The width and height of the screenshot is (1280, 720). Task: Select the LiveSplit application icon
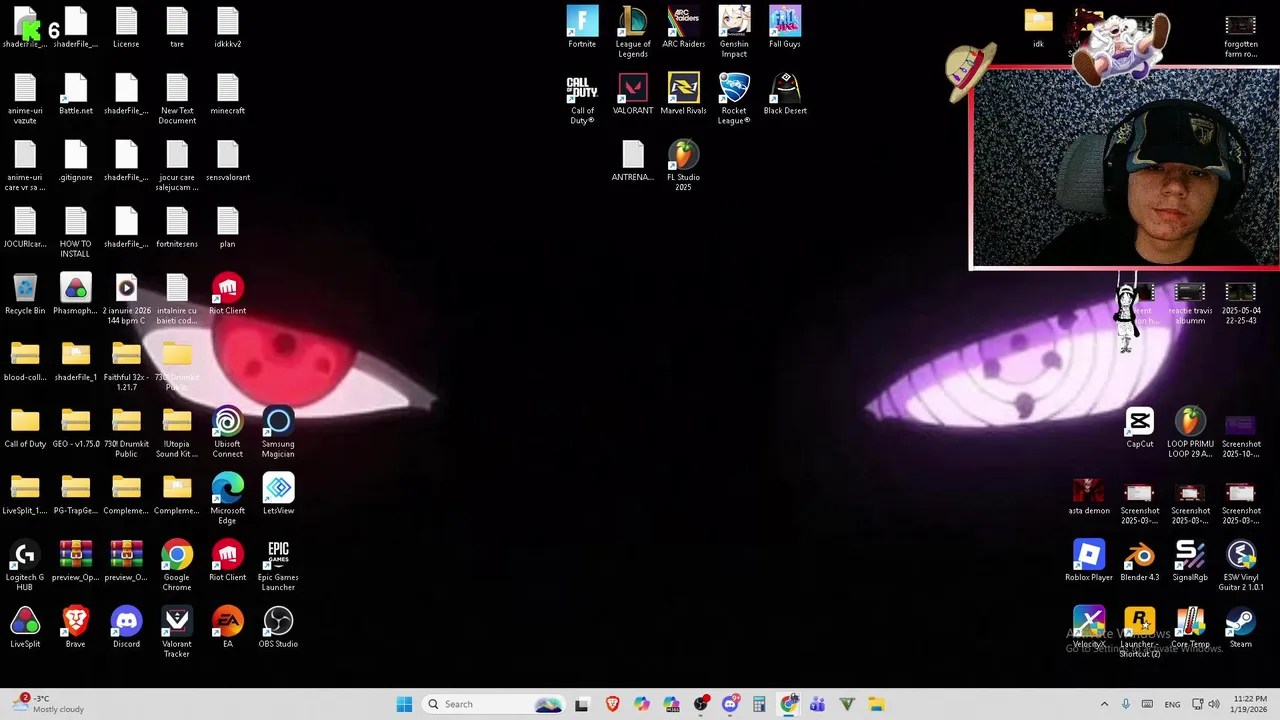pos(25,627)
